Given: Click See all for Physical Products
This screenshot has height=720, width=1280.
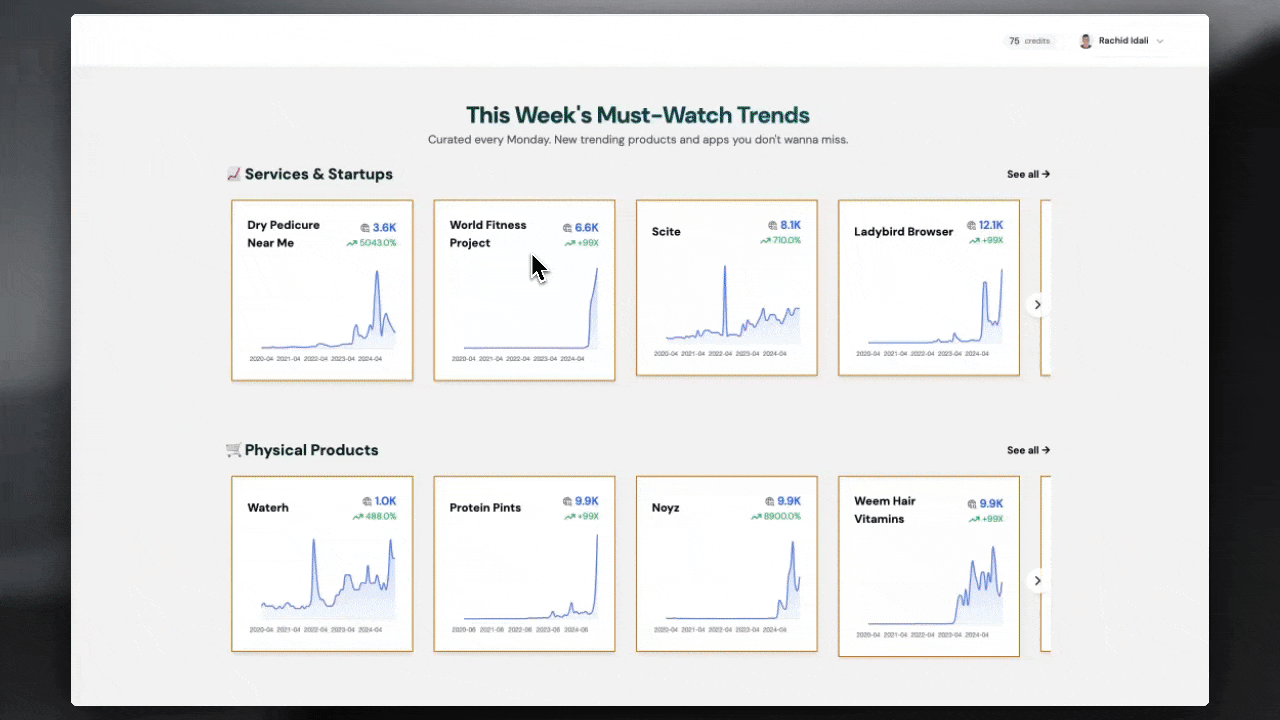Looking at the screenshot, I should pyautogui.click(x=1028, y=450).
